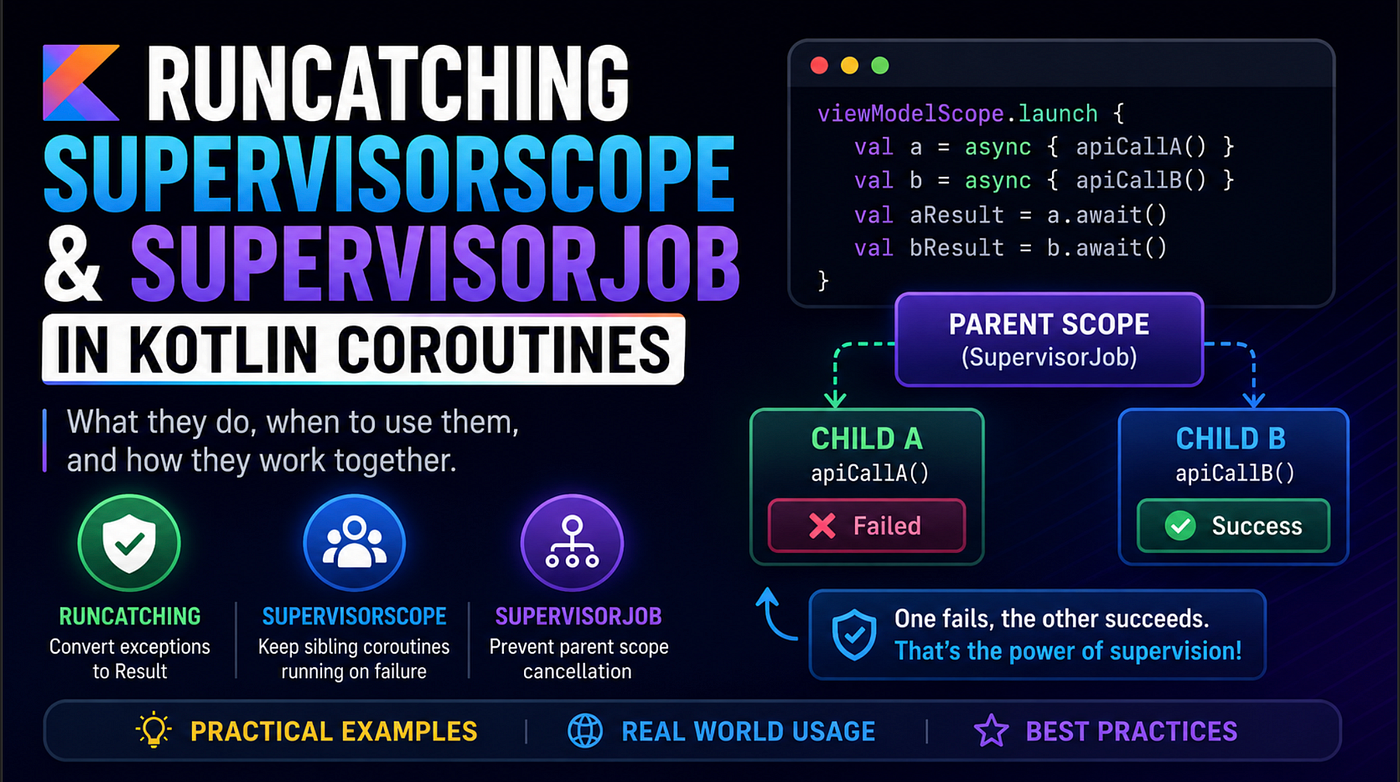Click the red X icon in Failed badge
This screenshot has height=782, width=1400.
821,526
